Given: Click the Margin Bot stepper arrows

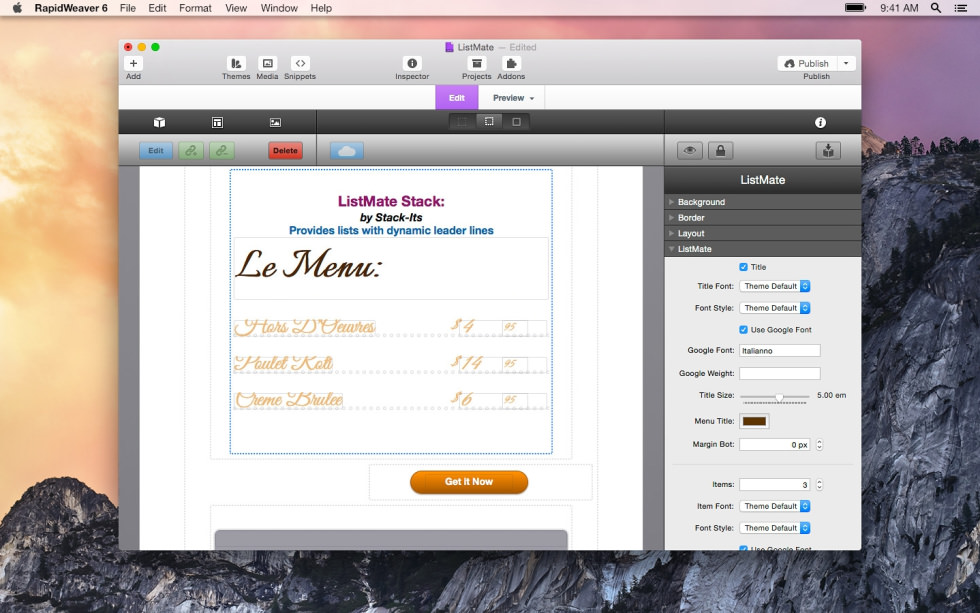Looking at the screenshot, I should [819, 445].
